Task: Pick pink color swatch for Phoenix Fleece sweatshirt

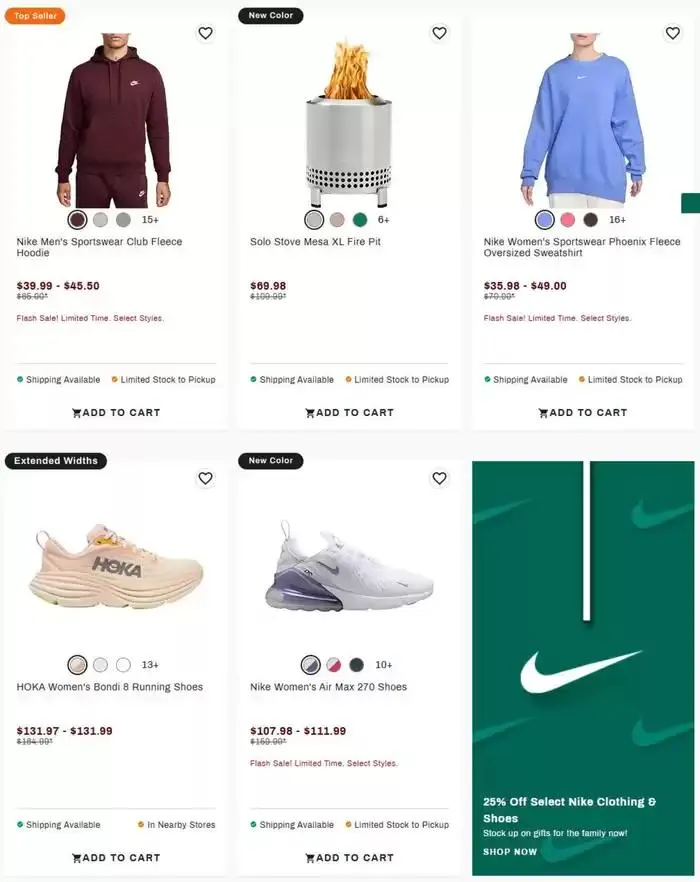Action: coord(568,220)
